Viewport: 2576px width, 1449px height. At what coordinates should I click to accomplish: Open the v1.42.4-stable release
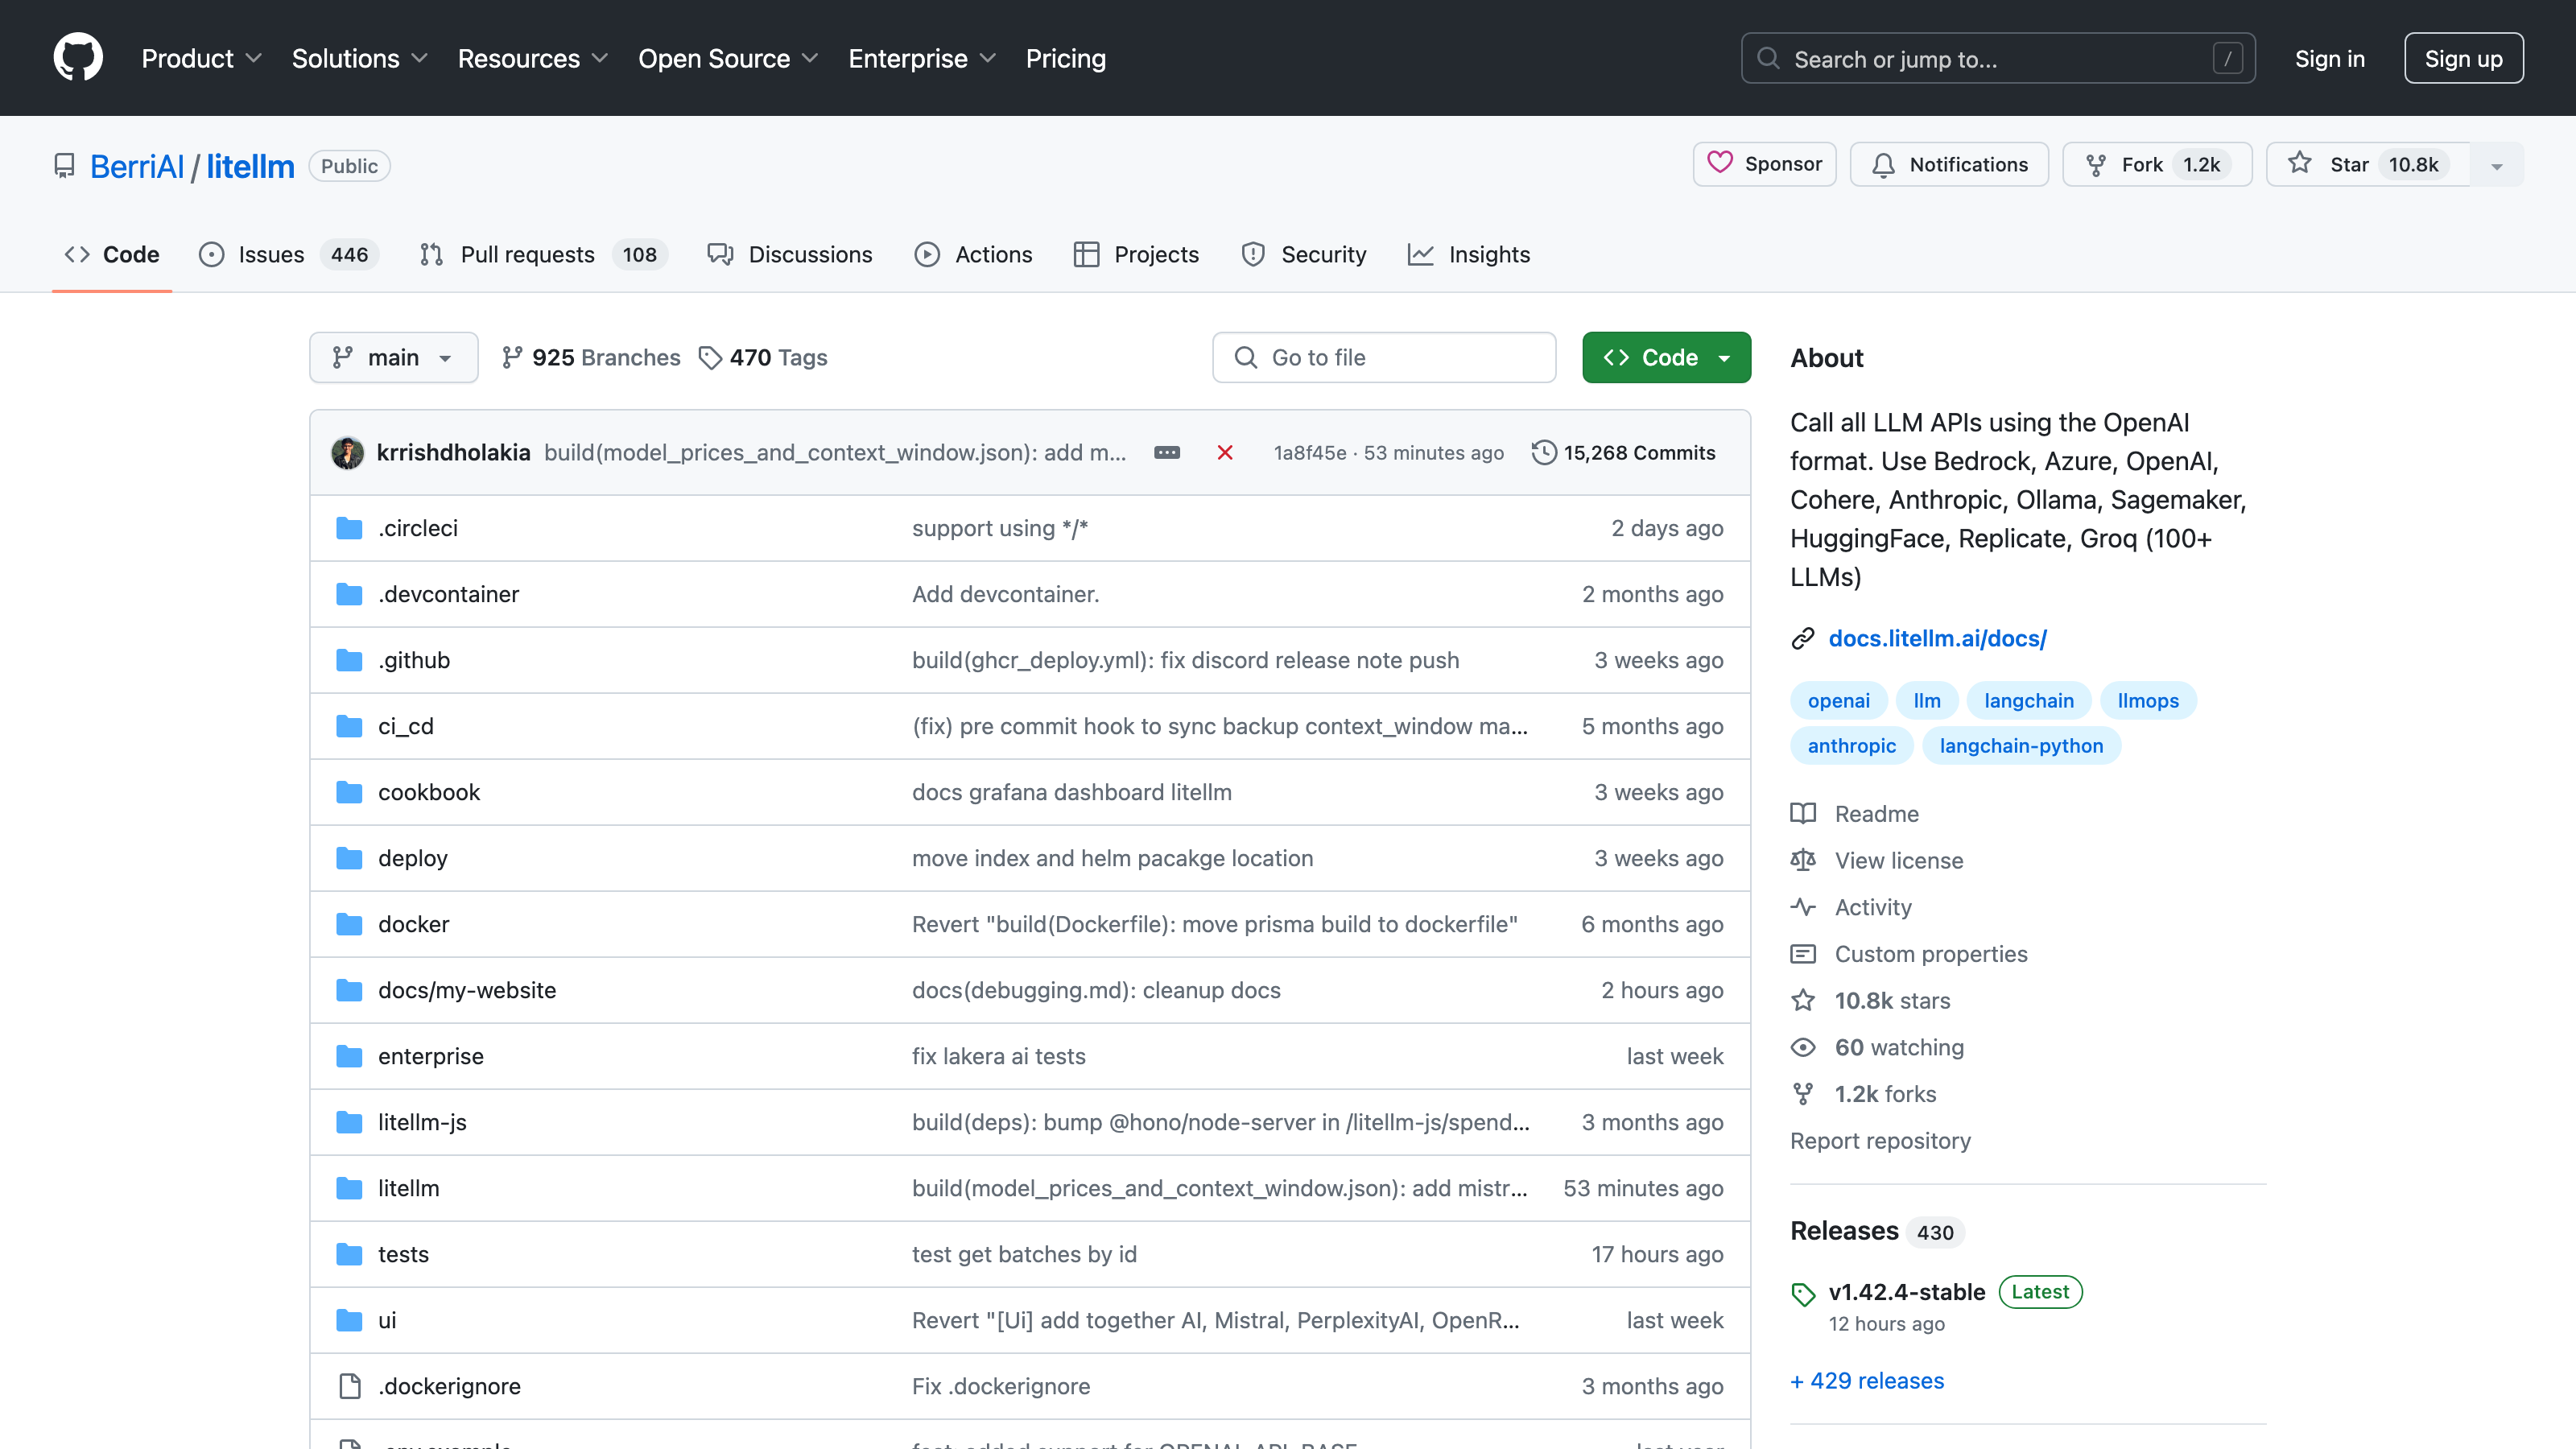coord(1906,1291)
